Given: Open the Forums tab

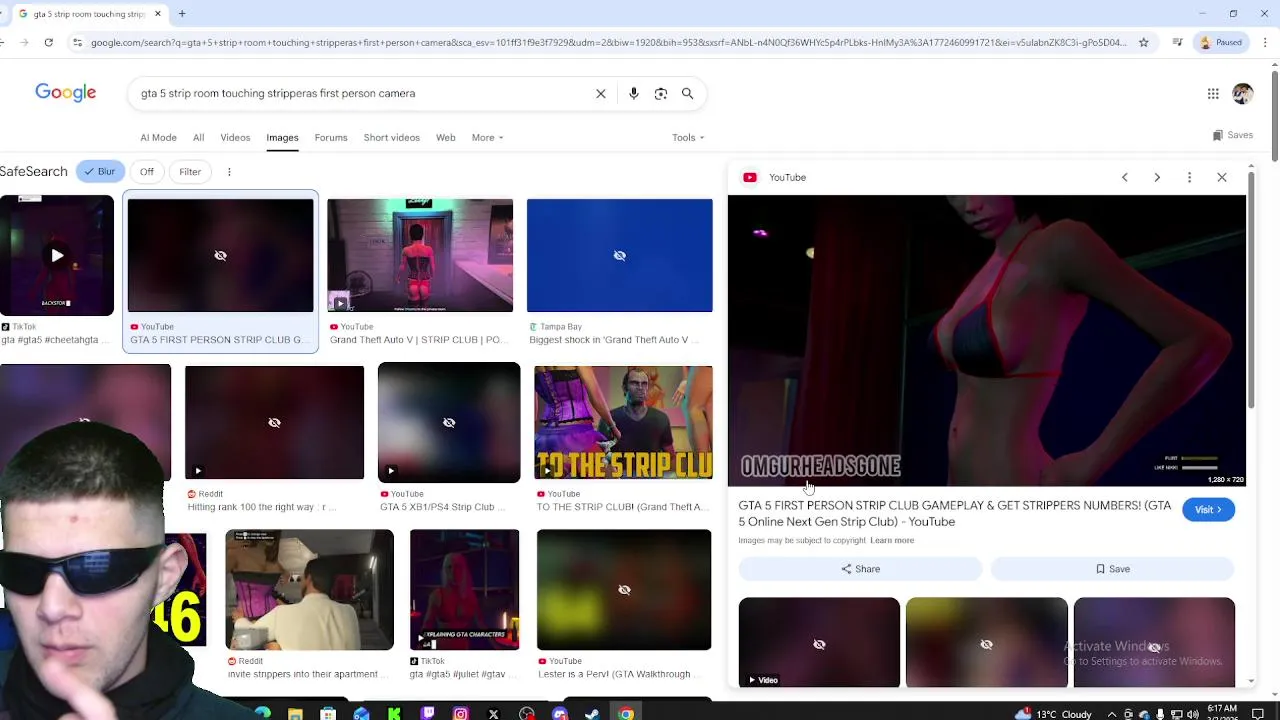Looking at the screenshot, I should [x=331, y=138].
